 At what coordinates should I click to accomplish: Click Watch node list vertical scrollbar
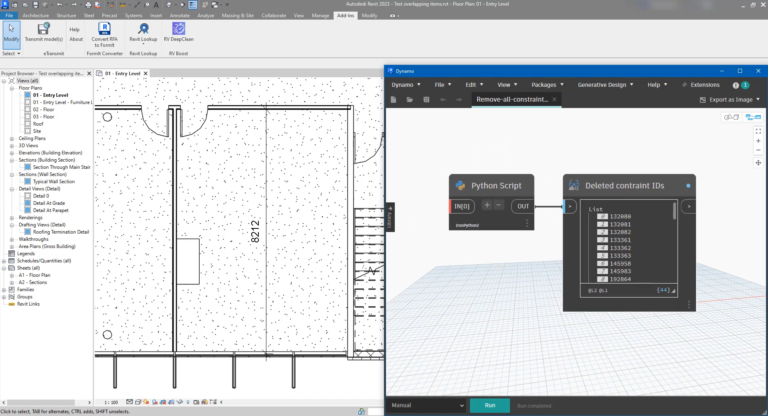(x=674, y=211)
